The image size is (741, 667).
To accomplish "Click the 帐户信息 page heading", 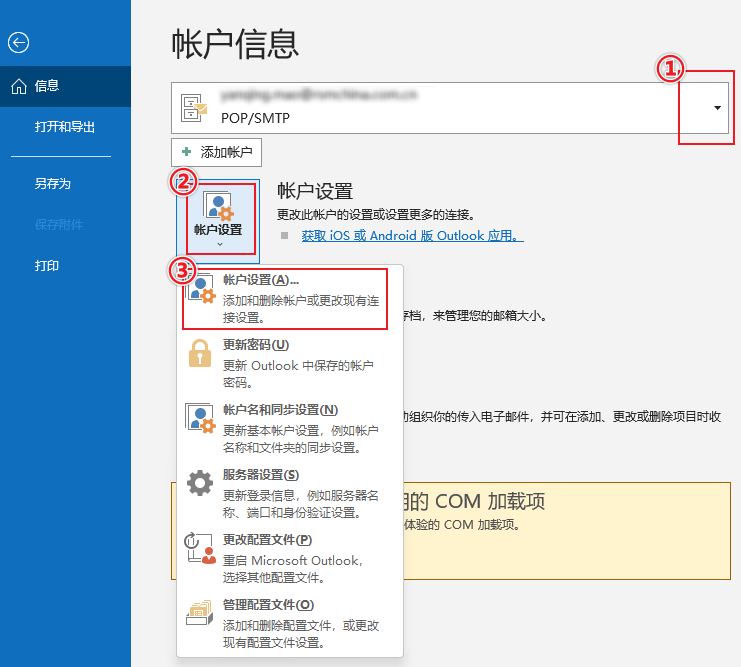I will 236,44.
